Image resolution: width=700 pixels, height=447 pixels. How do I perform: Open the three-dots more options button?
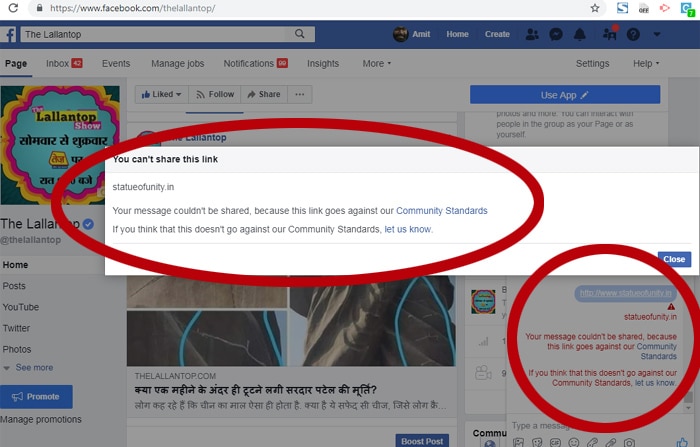[x=300, y=94]
